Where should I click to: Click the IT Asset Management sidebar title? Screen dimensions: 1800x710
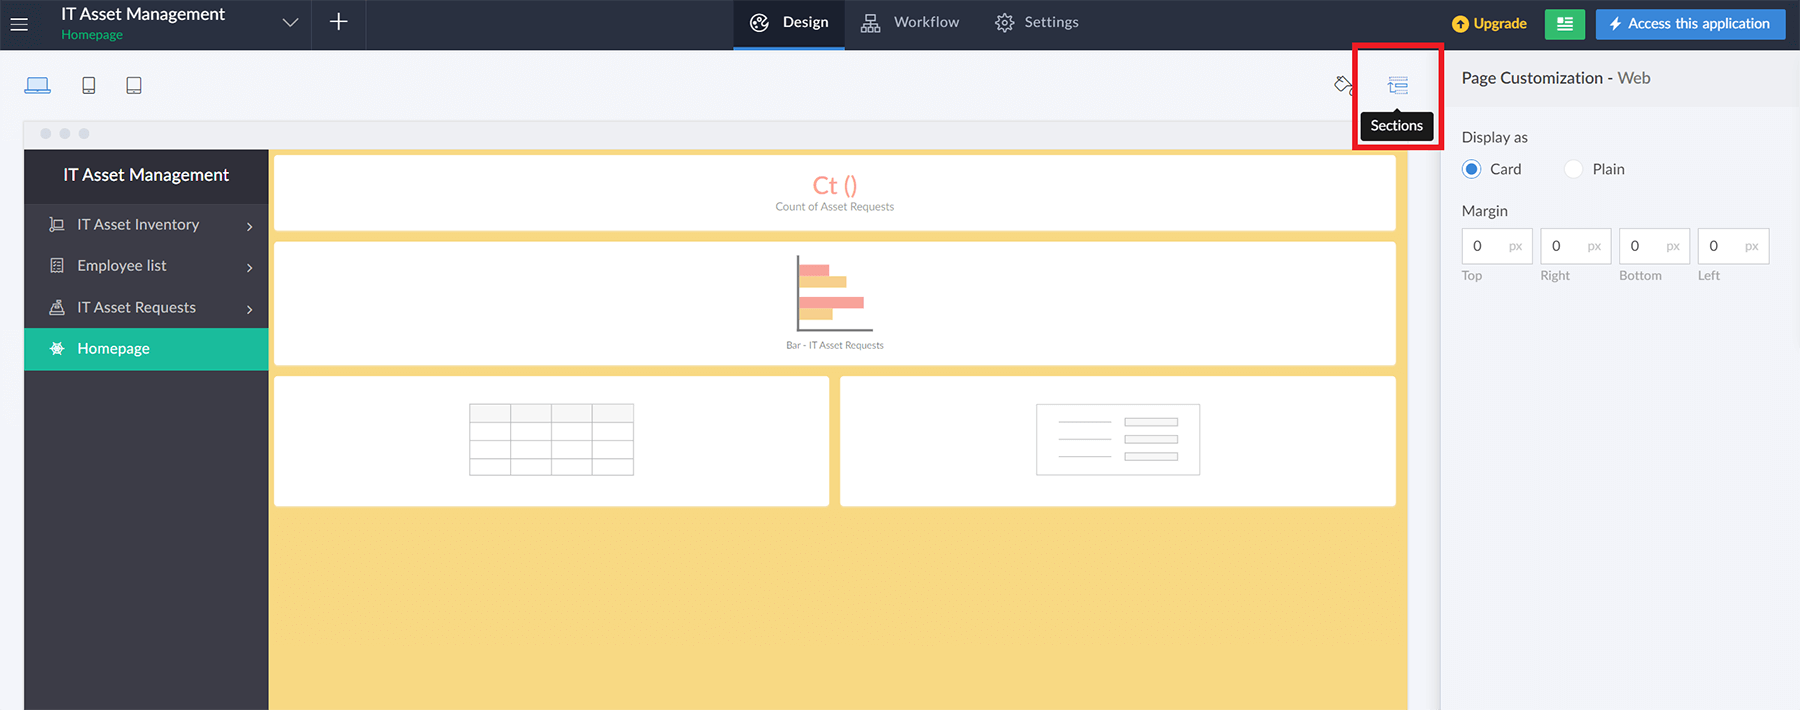(x=146, y=175)
